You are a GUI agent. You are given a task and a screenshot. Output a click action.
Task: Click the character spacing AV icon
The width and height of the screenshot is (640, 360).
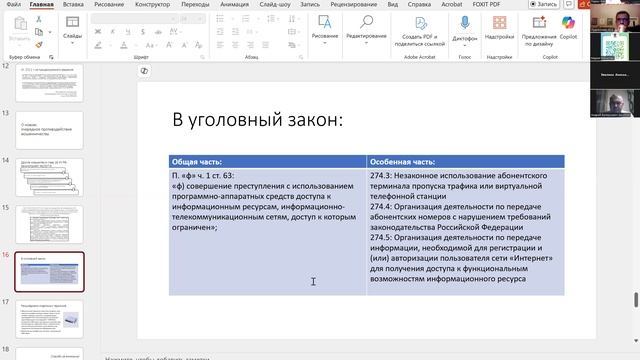pyautogui.click(x=173, y=31)
